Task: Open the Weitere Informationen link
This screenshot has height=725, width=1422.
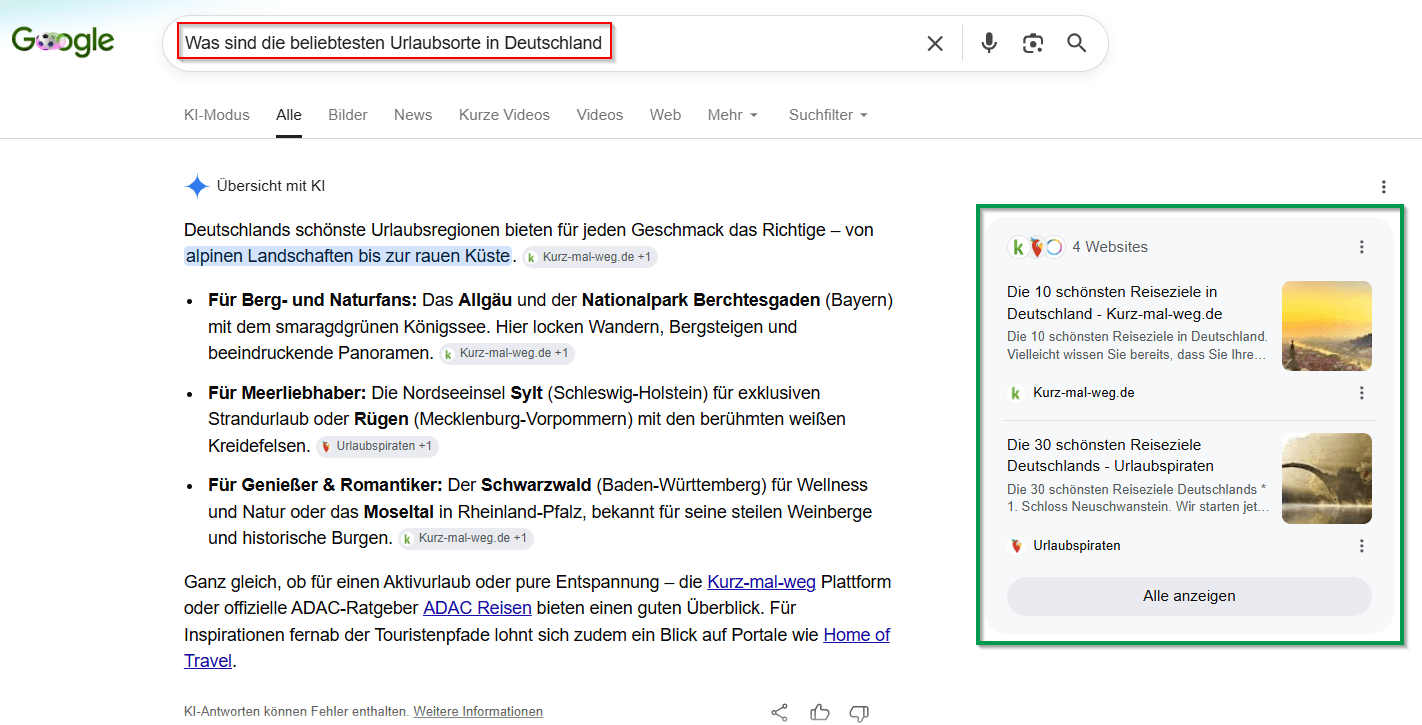Action: tap(478, 712)
